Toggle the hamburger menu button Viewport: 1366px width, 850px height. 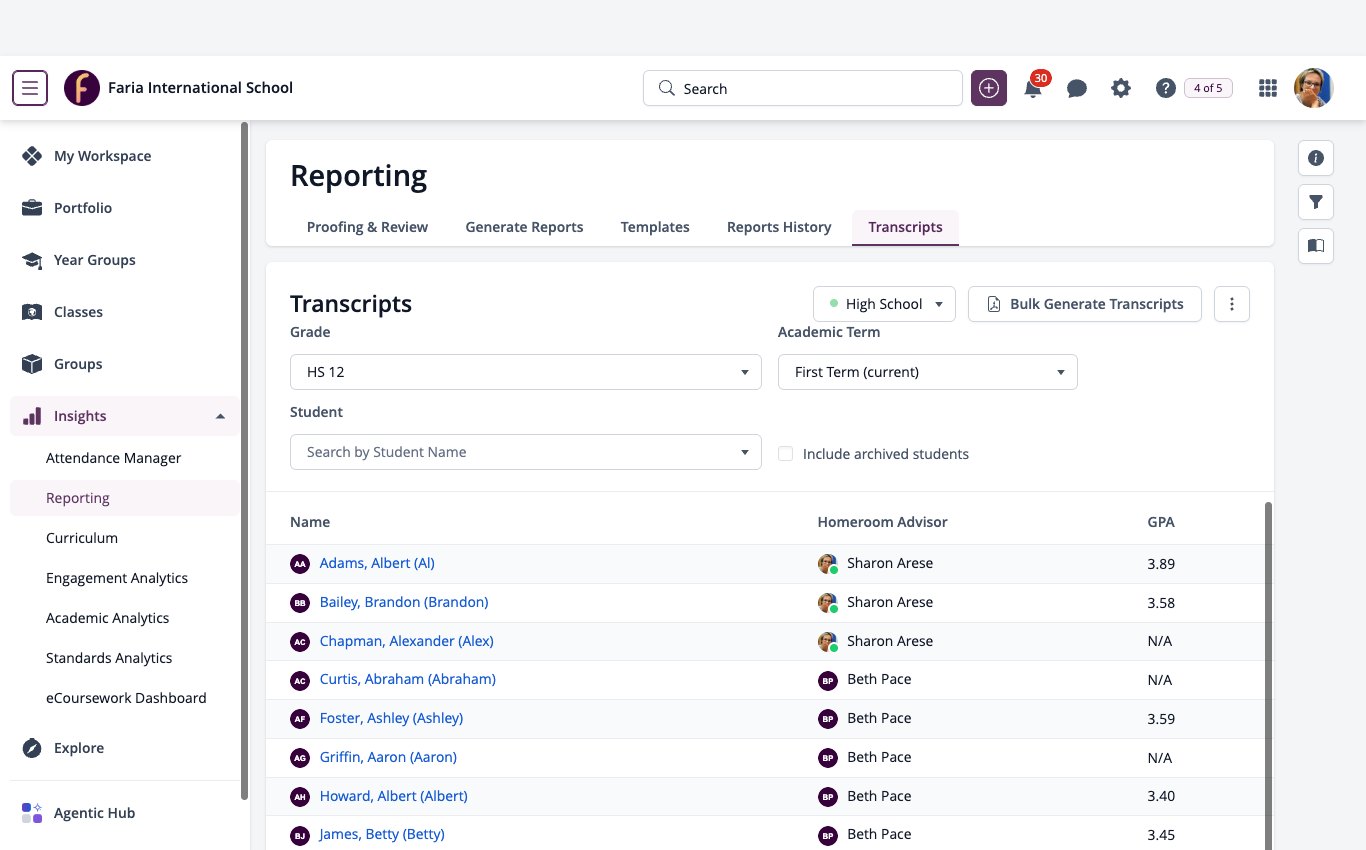point(30,88)
